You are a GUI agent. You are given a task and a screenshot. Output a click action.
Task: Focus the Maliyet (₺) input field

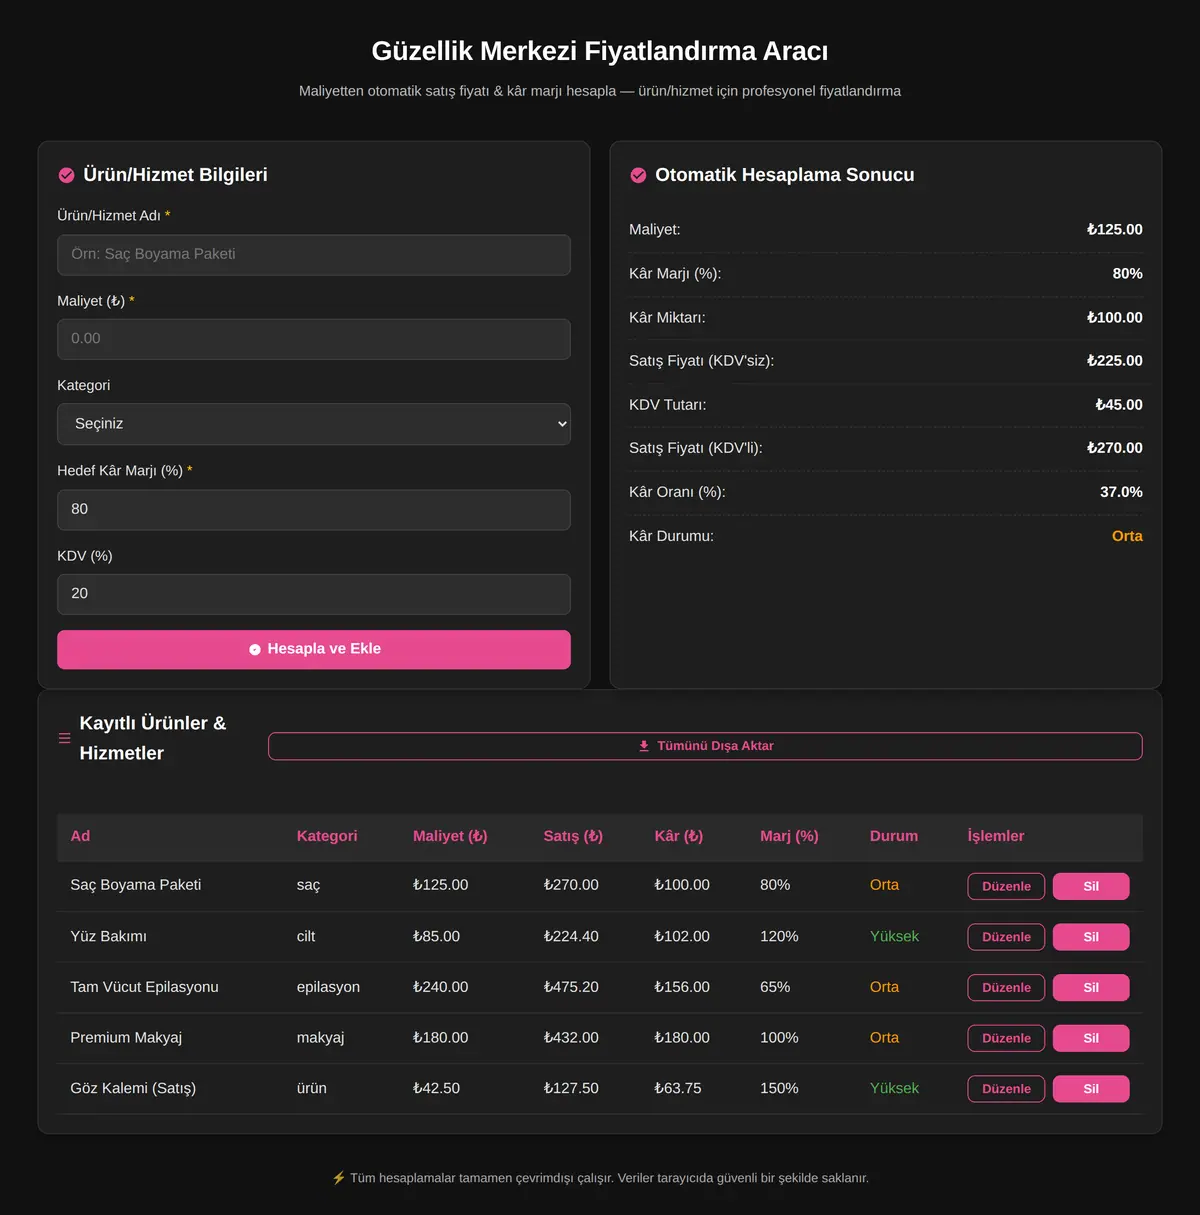pos(314,339)
